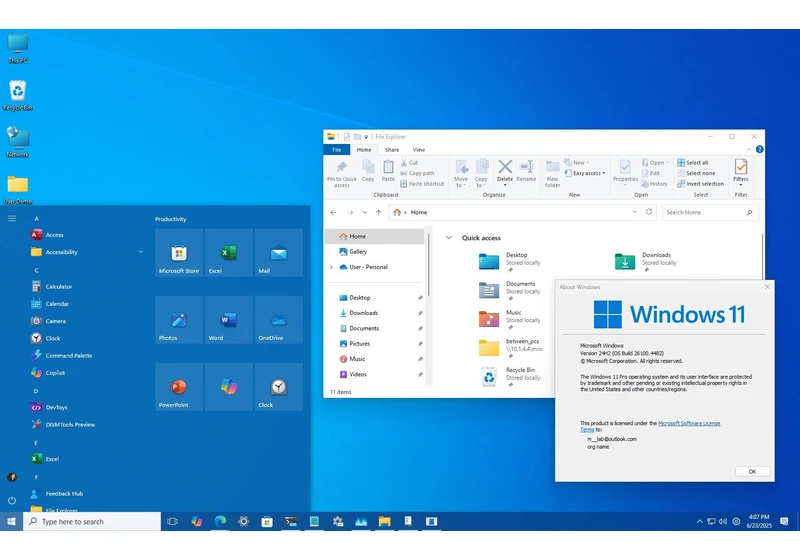This screenshot has height=560, width=800.
Task: Click Invert selection in the ribbon
Action: [700, 184]
